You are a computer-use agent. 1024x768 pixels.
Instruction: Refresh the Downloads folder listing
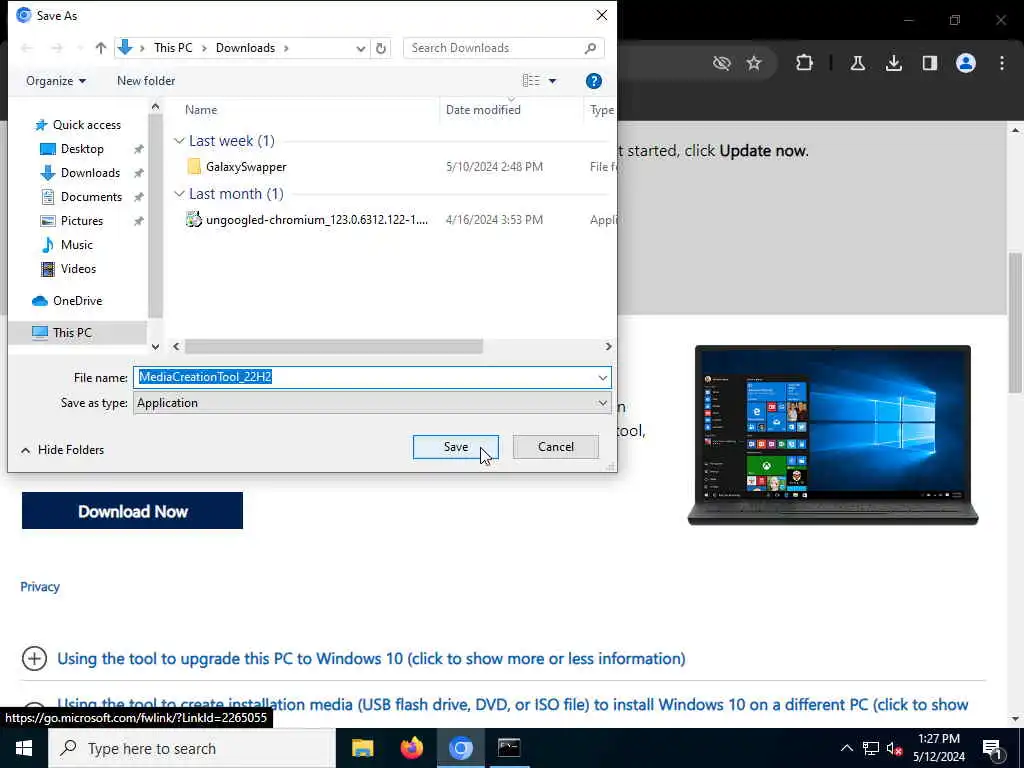pos(381,48)
